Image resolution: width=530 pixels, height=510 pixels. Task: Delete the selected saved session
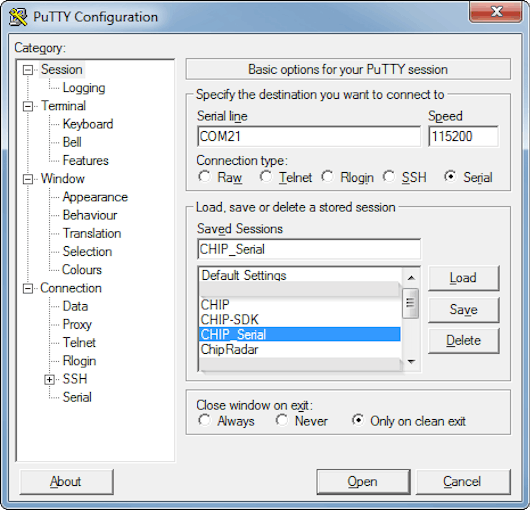tap(463, 341)
